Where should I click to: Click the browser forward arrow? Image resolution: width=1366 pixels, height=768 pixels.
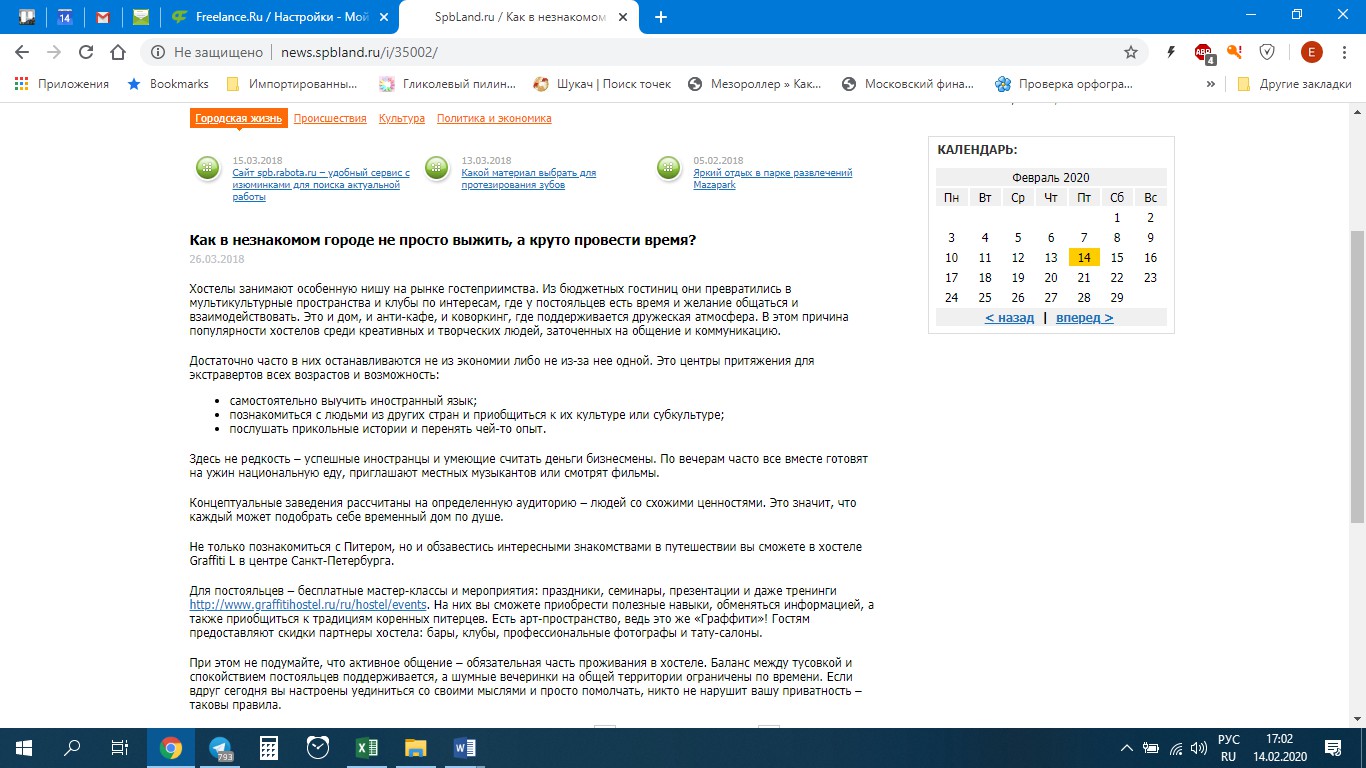coord(54,52)
